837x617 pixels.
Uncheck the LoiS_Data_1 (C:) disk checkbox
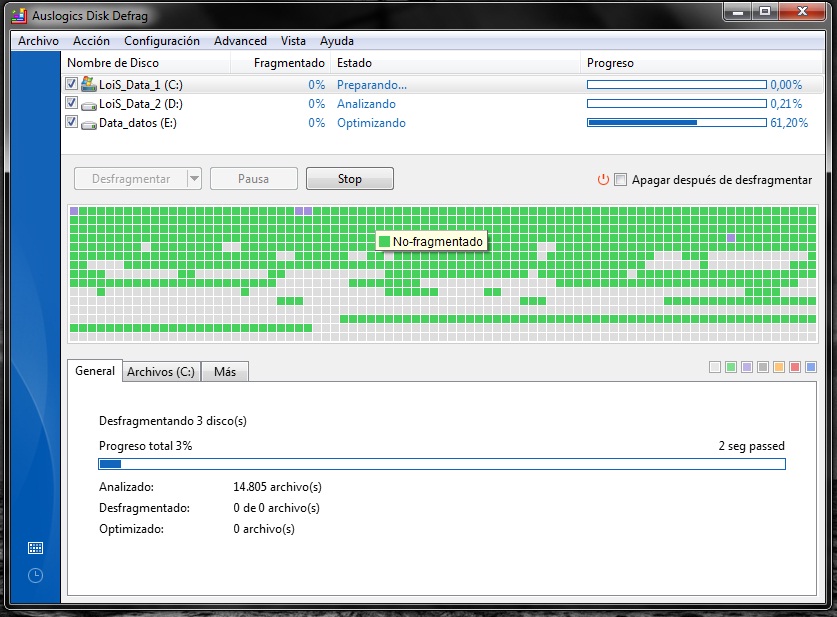click(x=72, y=84)
